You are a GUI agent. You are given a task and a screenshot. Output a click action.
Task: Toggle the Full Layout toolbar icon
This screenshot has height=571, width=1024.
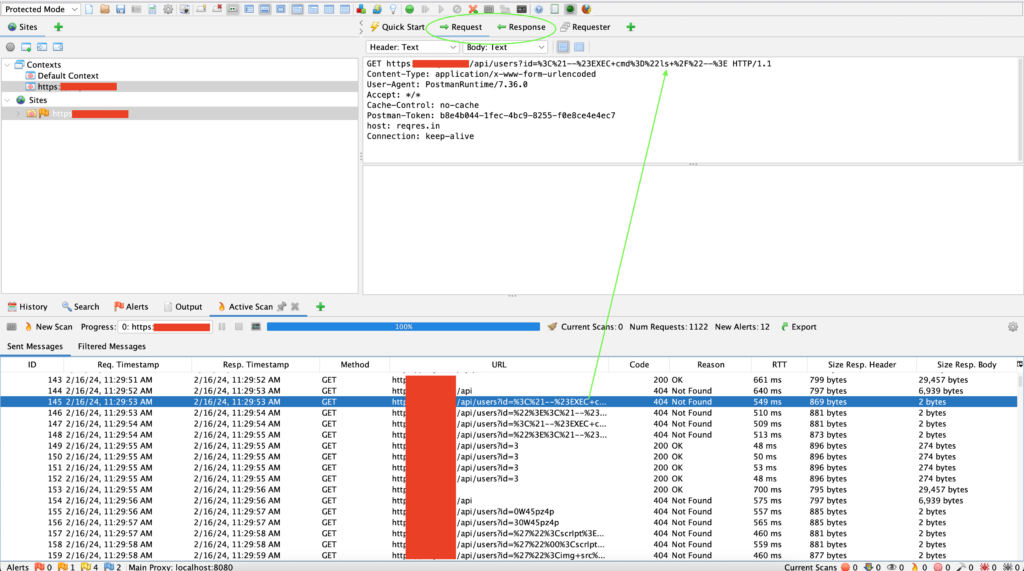tap(281, 9)
